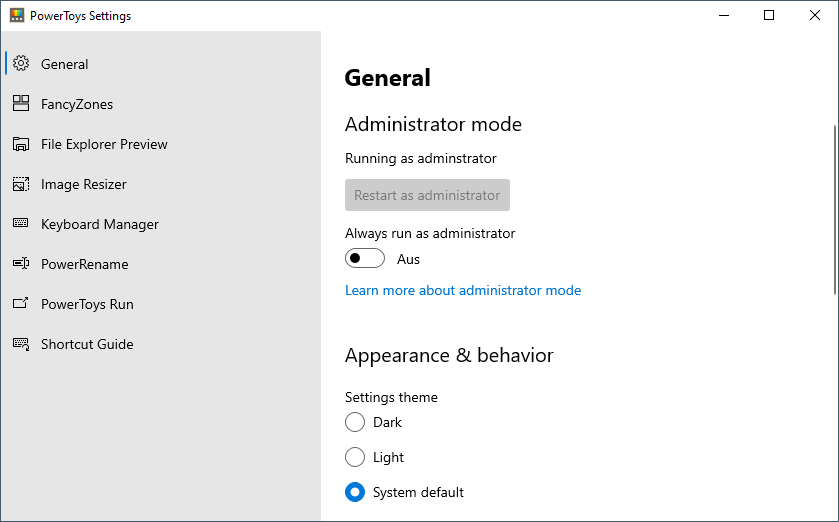Click the PowerToys Run launcher icon
Screen dimensions: 839x522
tap(21, 304)
